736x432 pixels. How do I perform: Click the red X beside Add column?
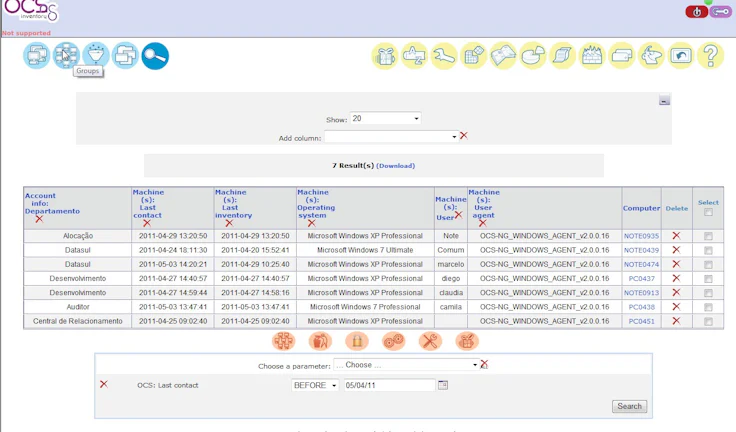coord(464,135)
